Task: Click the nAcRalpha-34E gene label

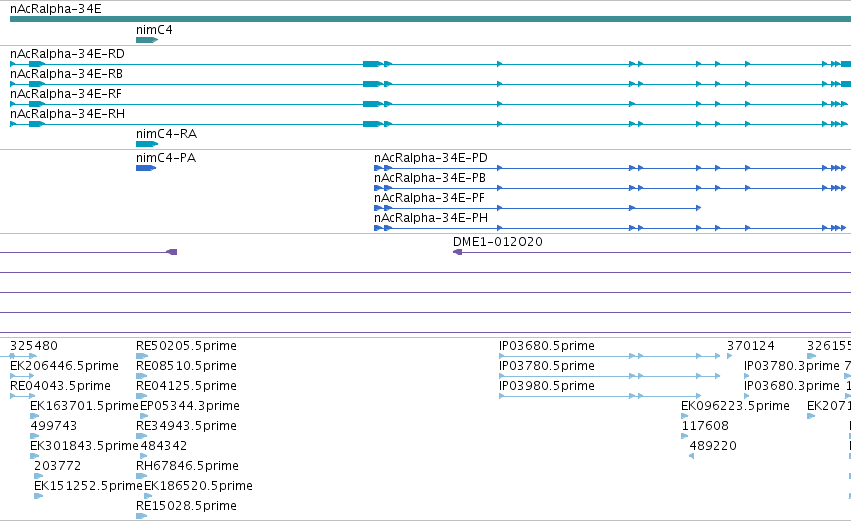Action: pos(55,9)
